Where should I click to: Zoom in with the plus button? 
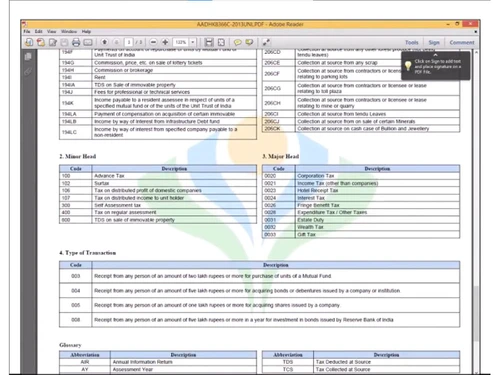pyautogui.click(x=165, y=42)
